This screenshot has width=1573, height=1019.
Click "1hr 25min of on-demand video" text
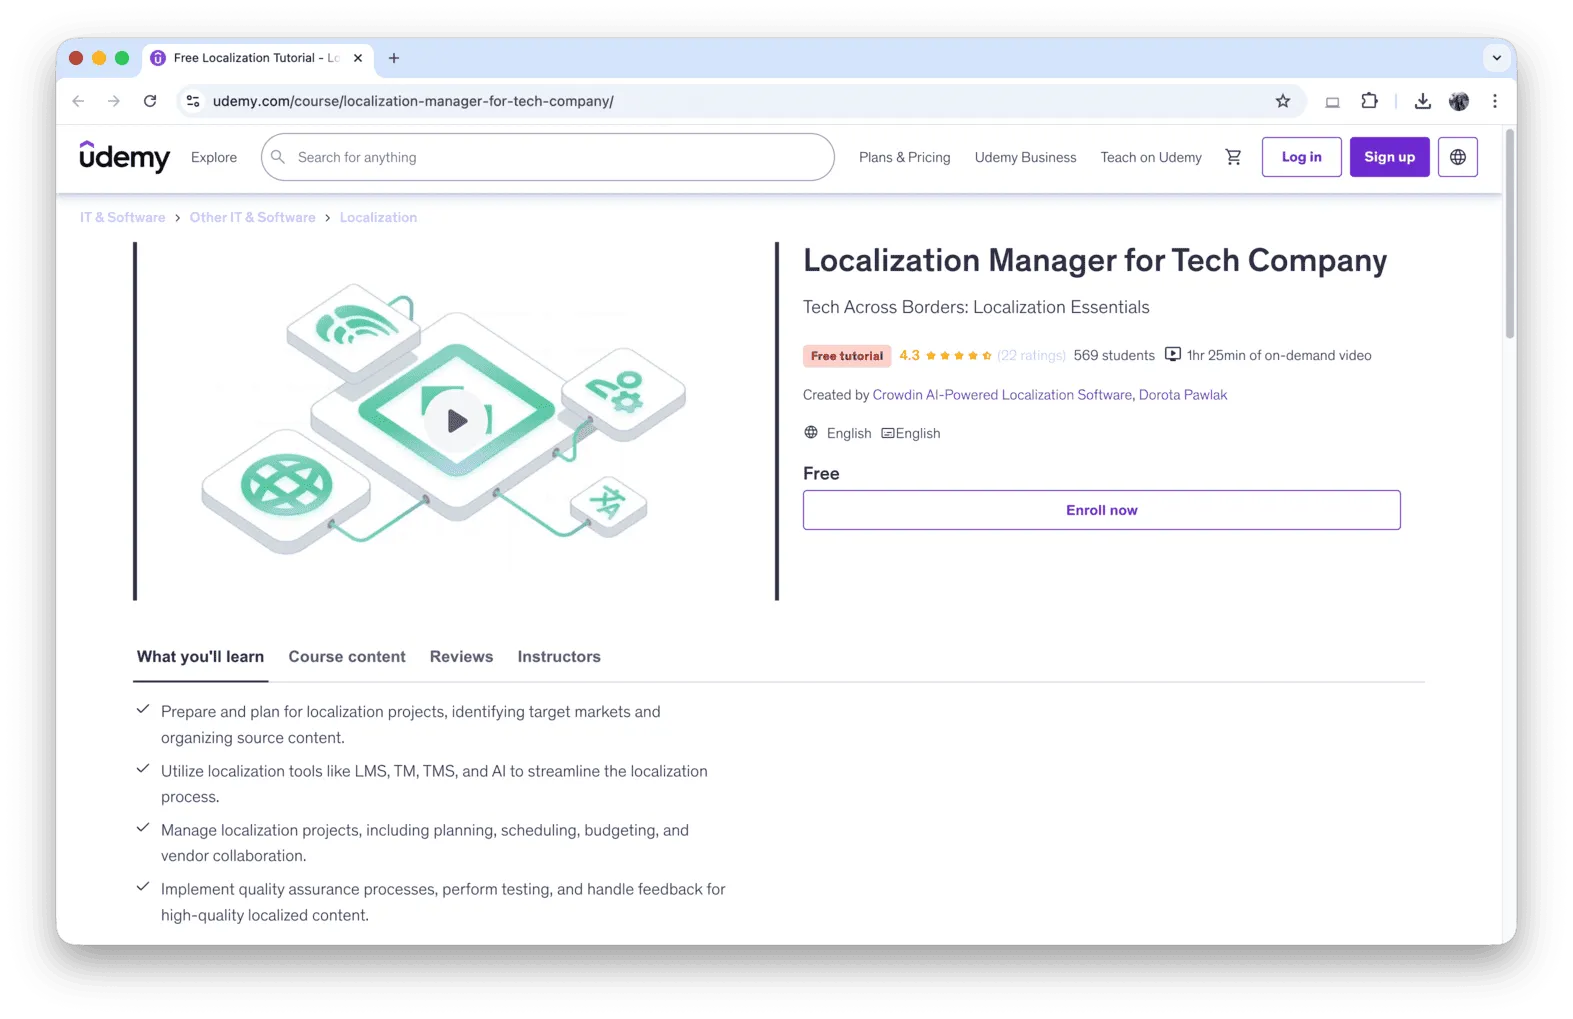1279,355
